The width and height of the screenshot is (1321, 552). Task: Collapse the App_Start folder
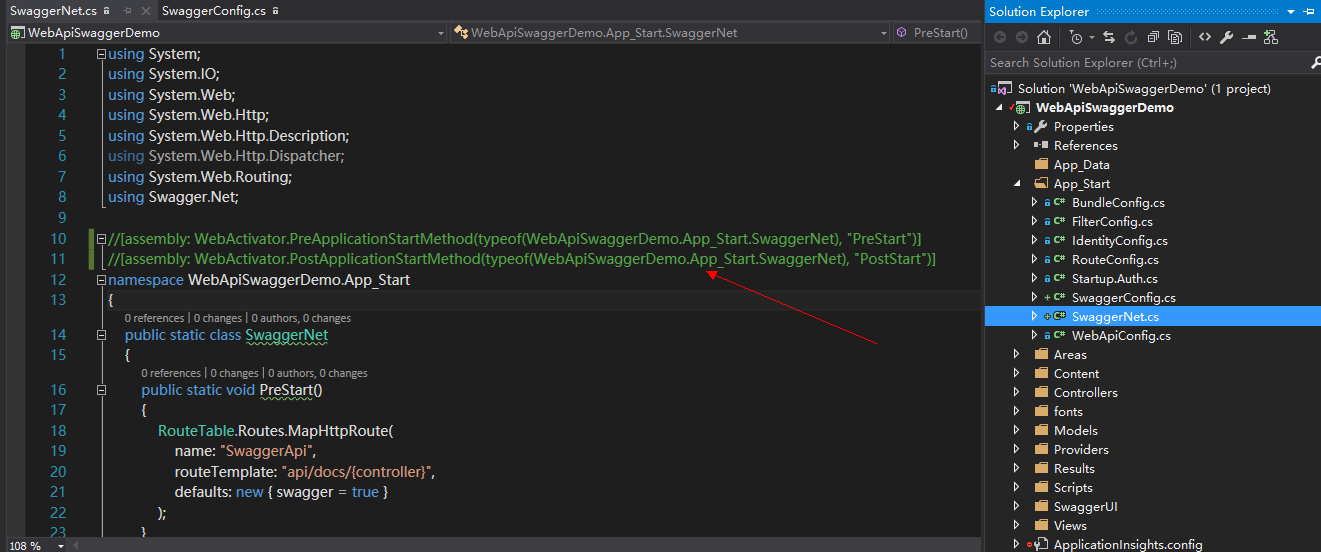click(x=1017, y=184)
